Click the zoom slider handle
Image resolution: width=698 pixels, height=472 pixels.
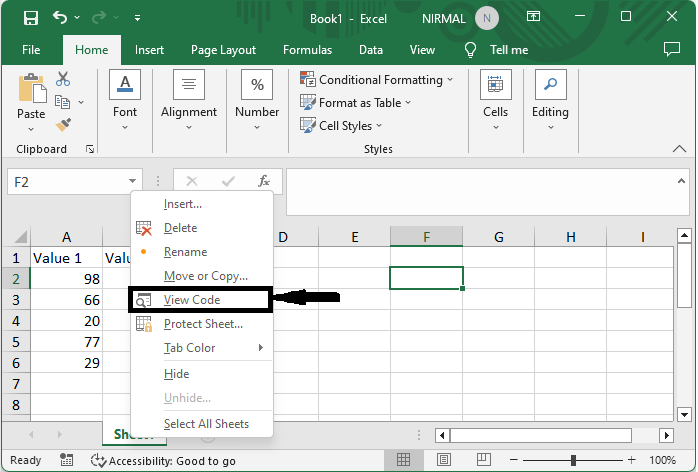coord(573,460)
